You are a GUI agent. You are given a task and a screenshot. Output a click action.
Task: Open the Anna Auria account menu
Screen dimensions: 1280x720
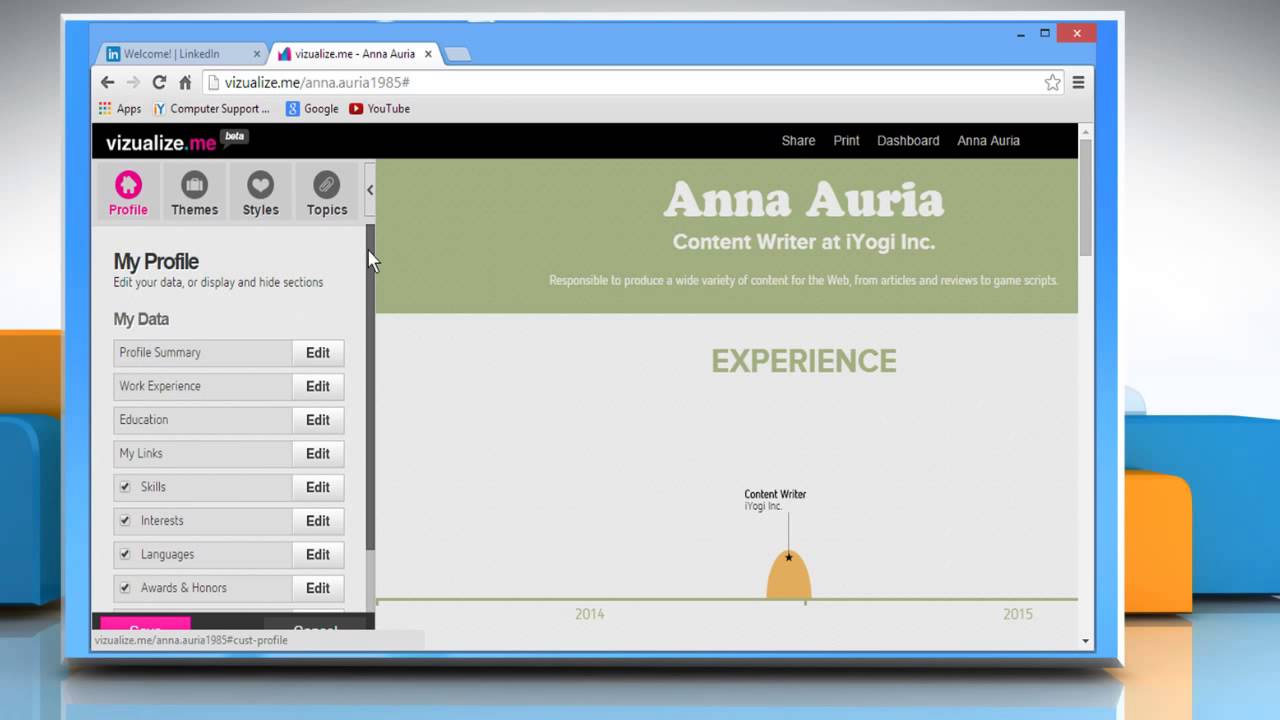(x=988, y=141)
